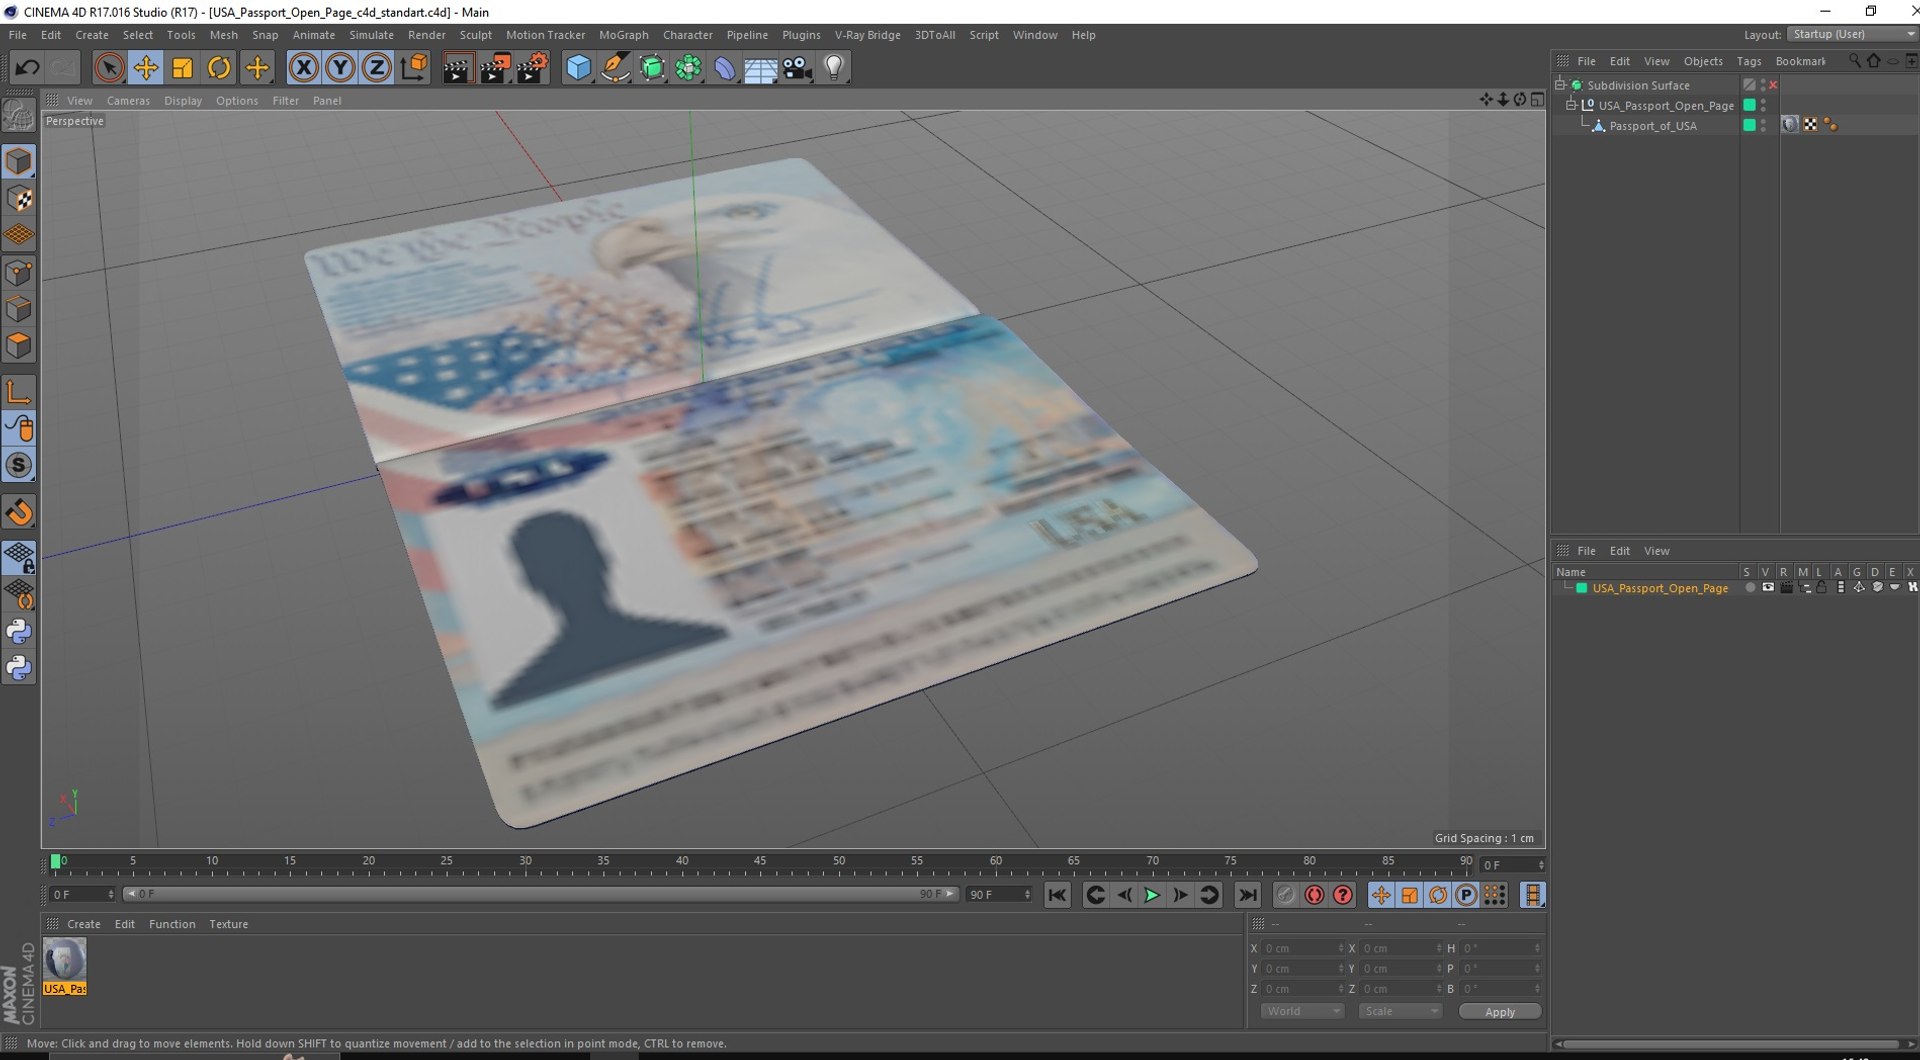Open Function menu in Material Manager
Image resolution: width=1920 pixels, height=1060 pixels.
172,924
